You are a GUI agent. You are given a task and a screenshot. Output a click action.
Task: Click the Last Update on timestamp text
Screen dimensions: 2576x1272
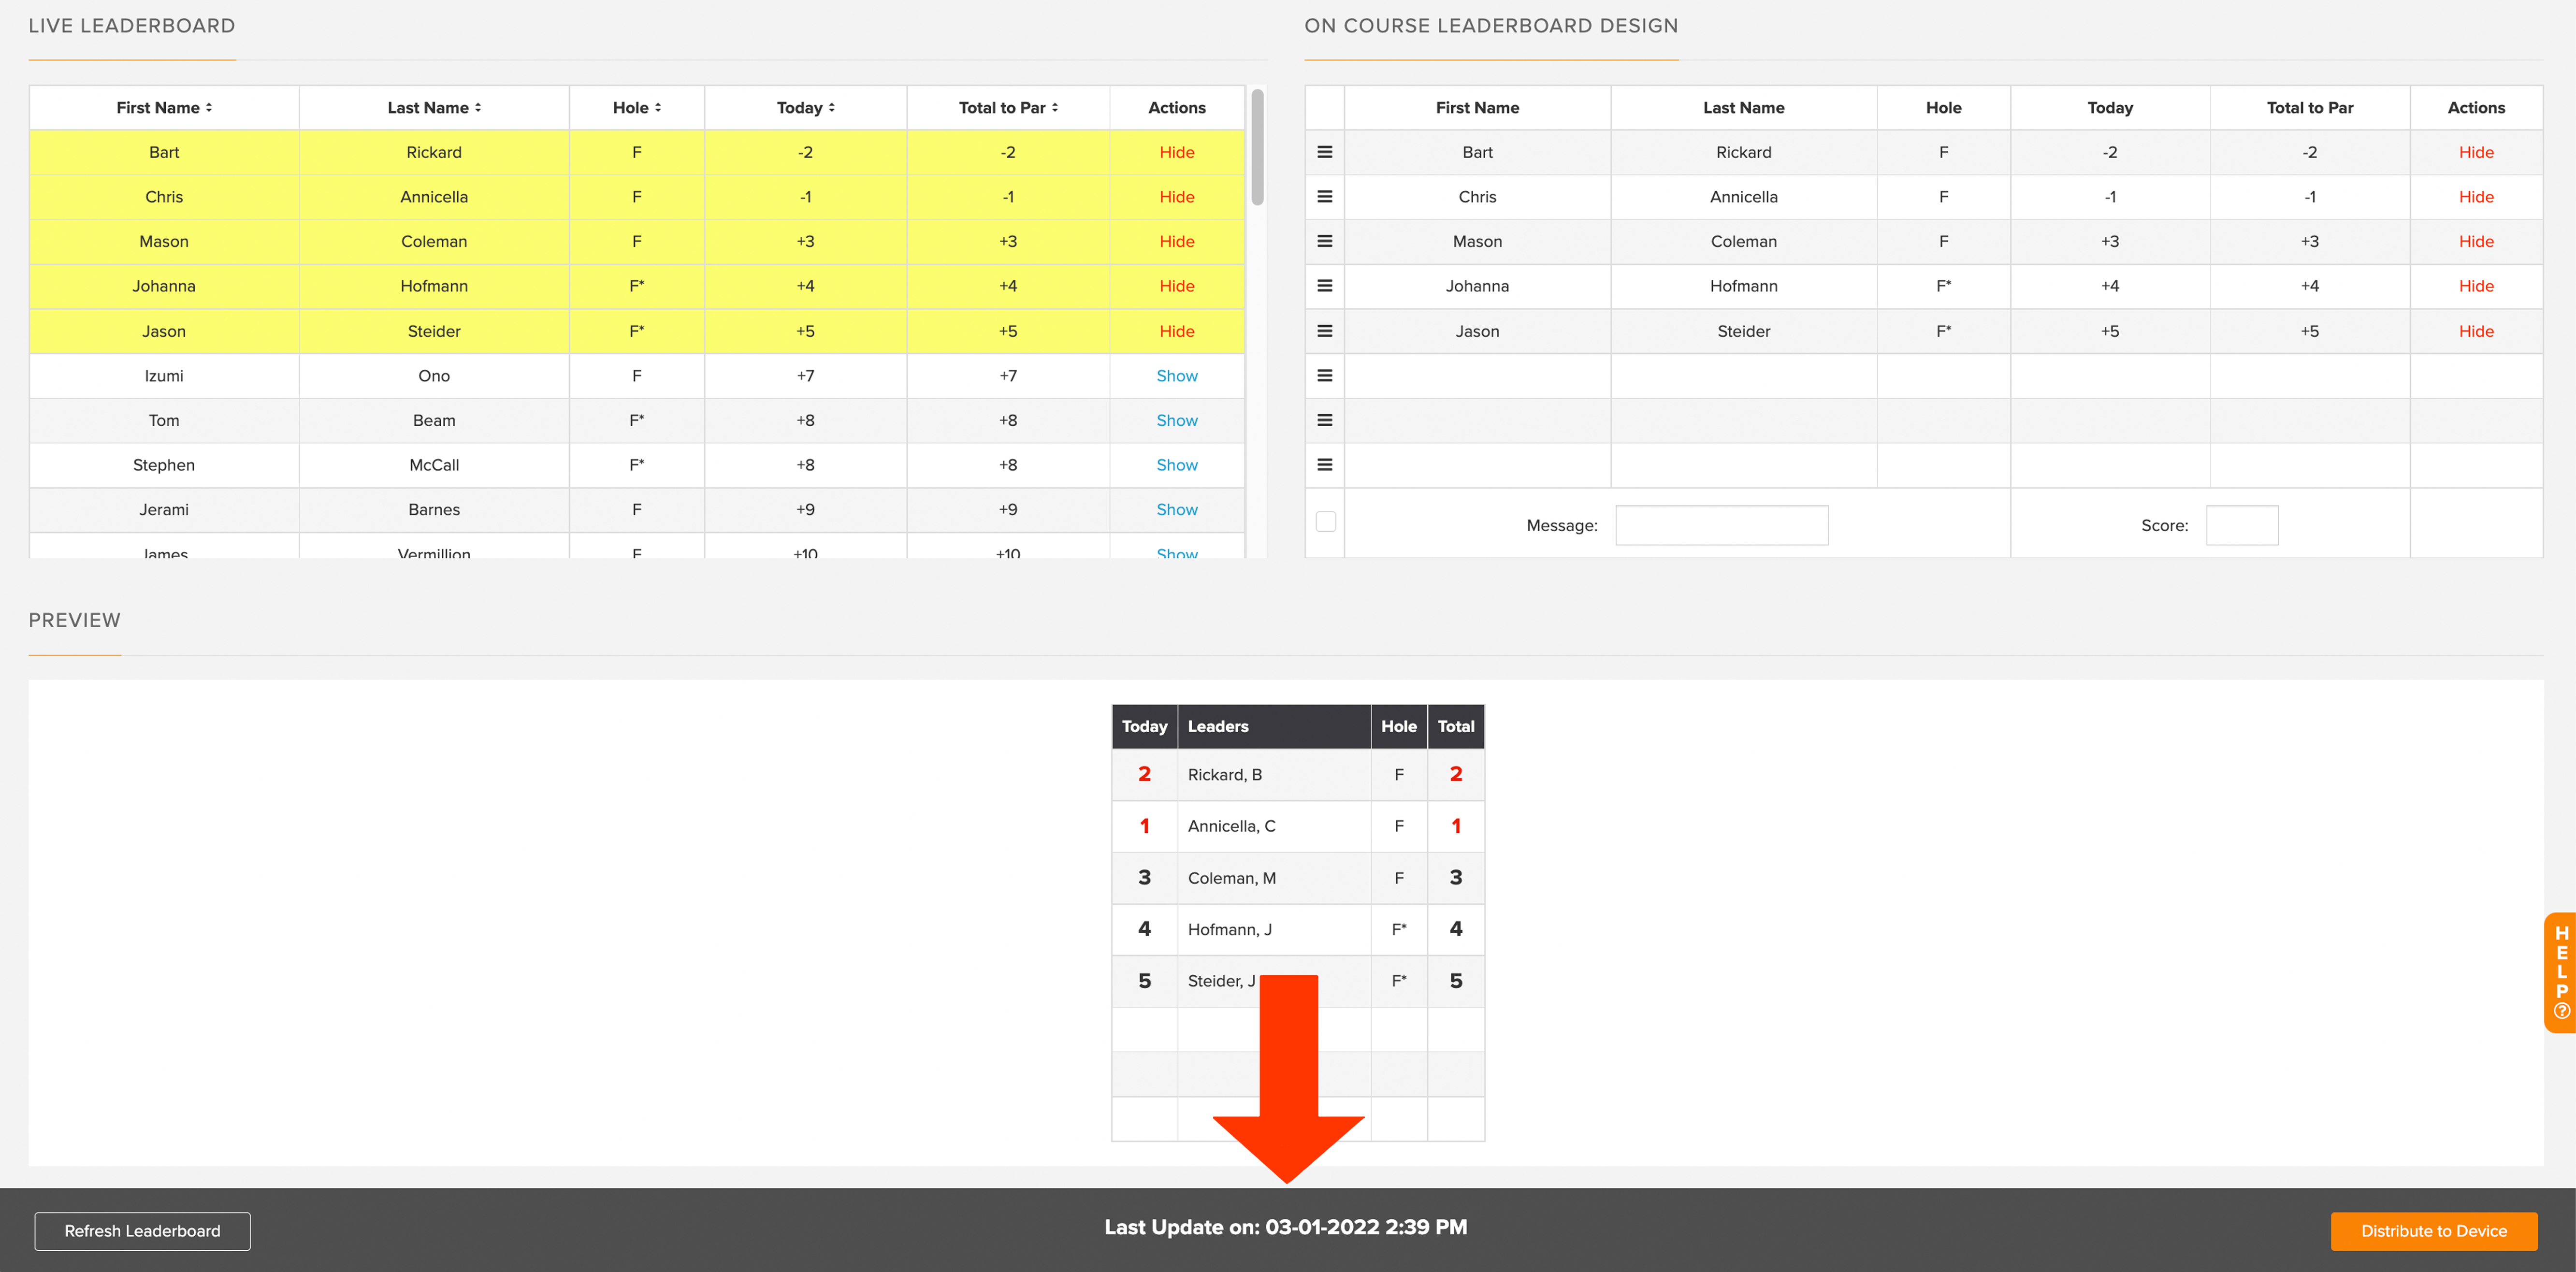pos(1286,1227)
